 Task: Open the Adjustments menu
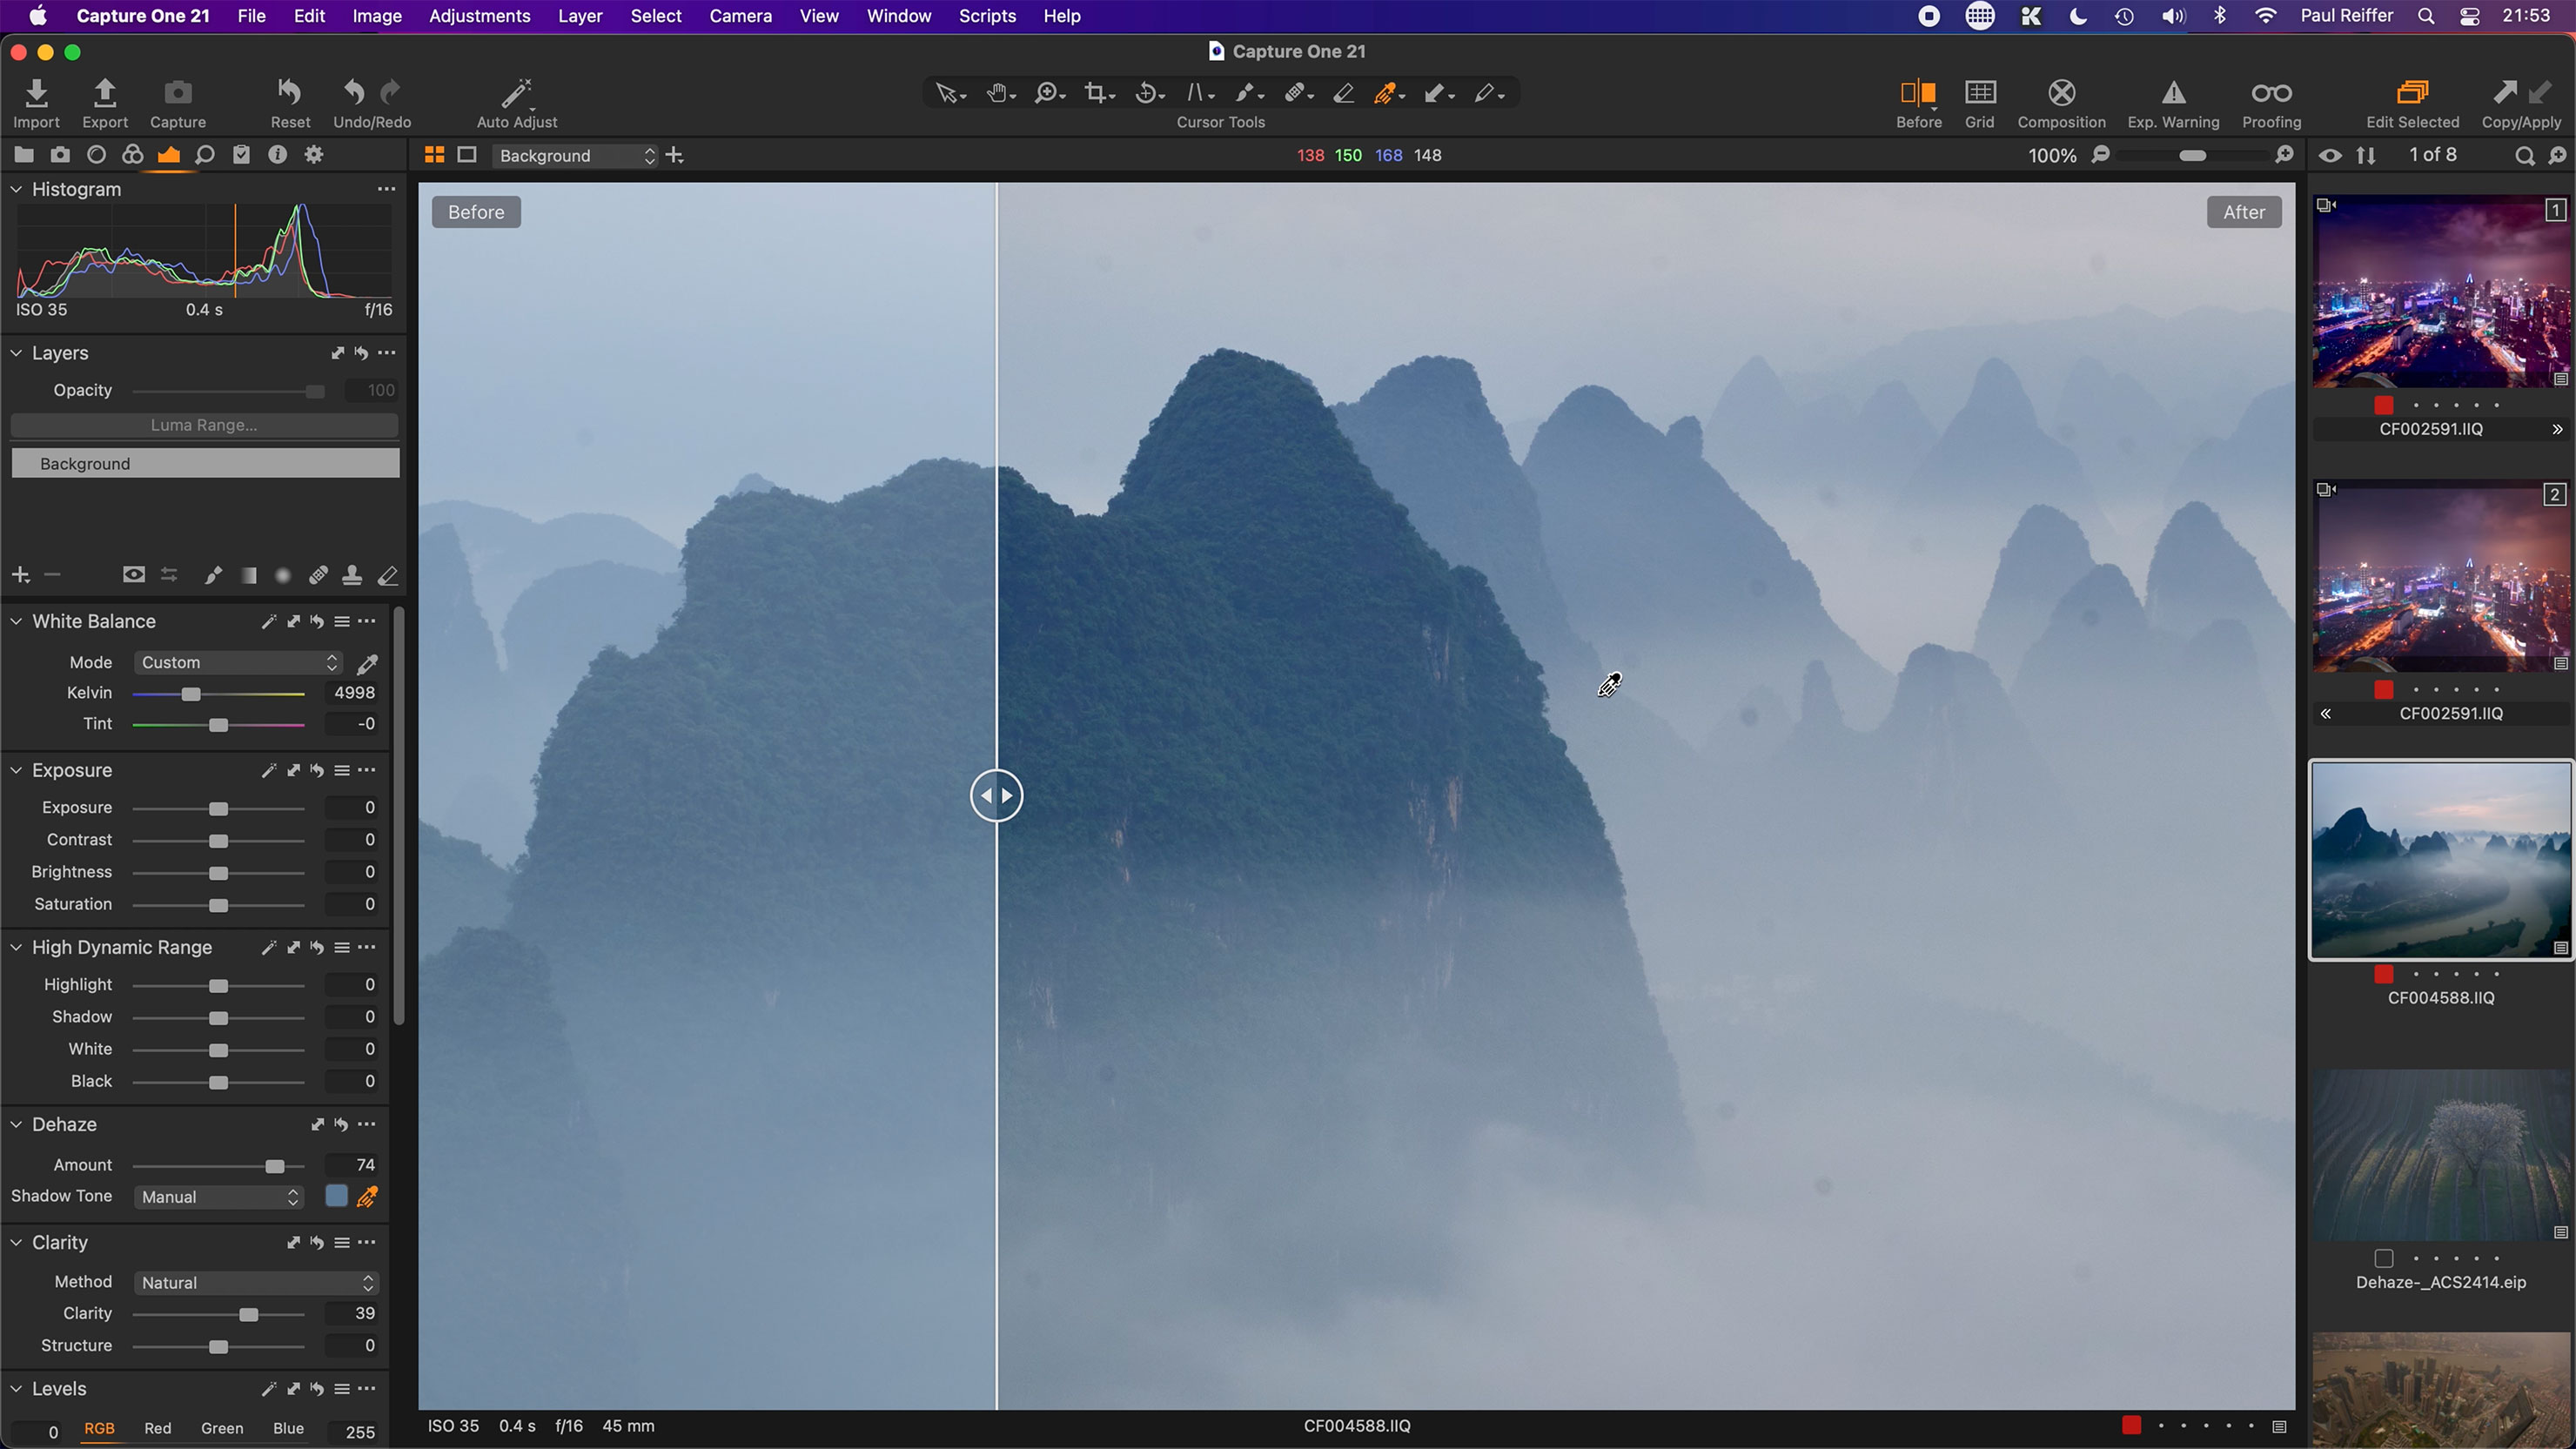479,16
